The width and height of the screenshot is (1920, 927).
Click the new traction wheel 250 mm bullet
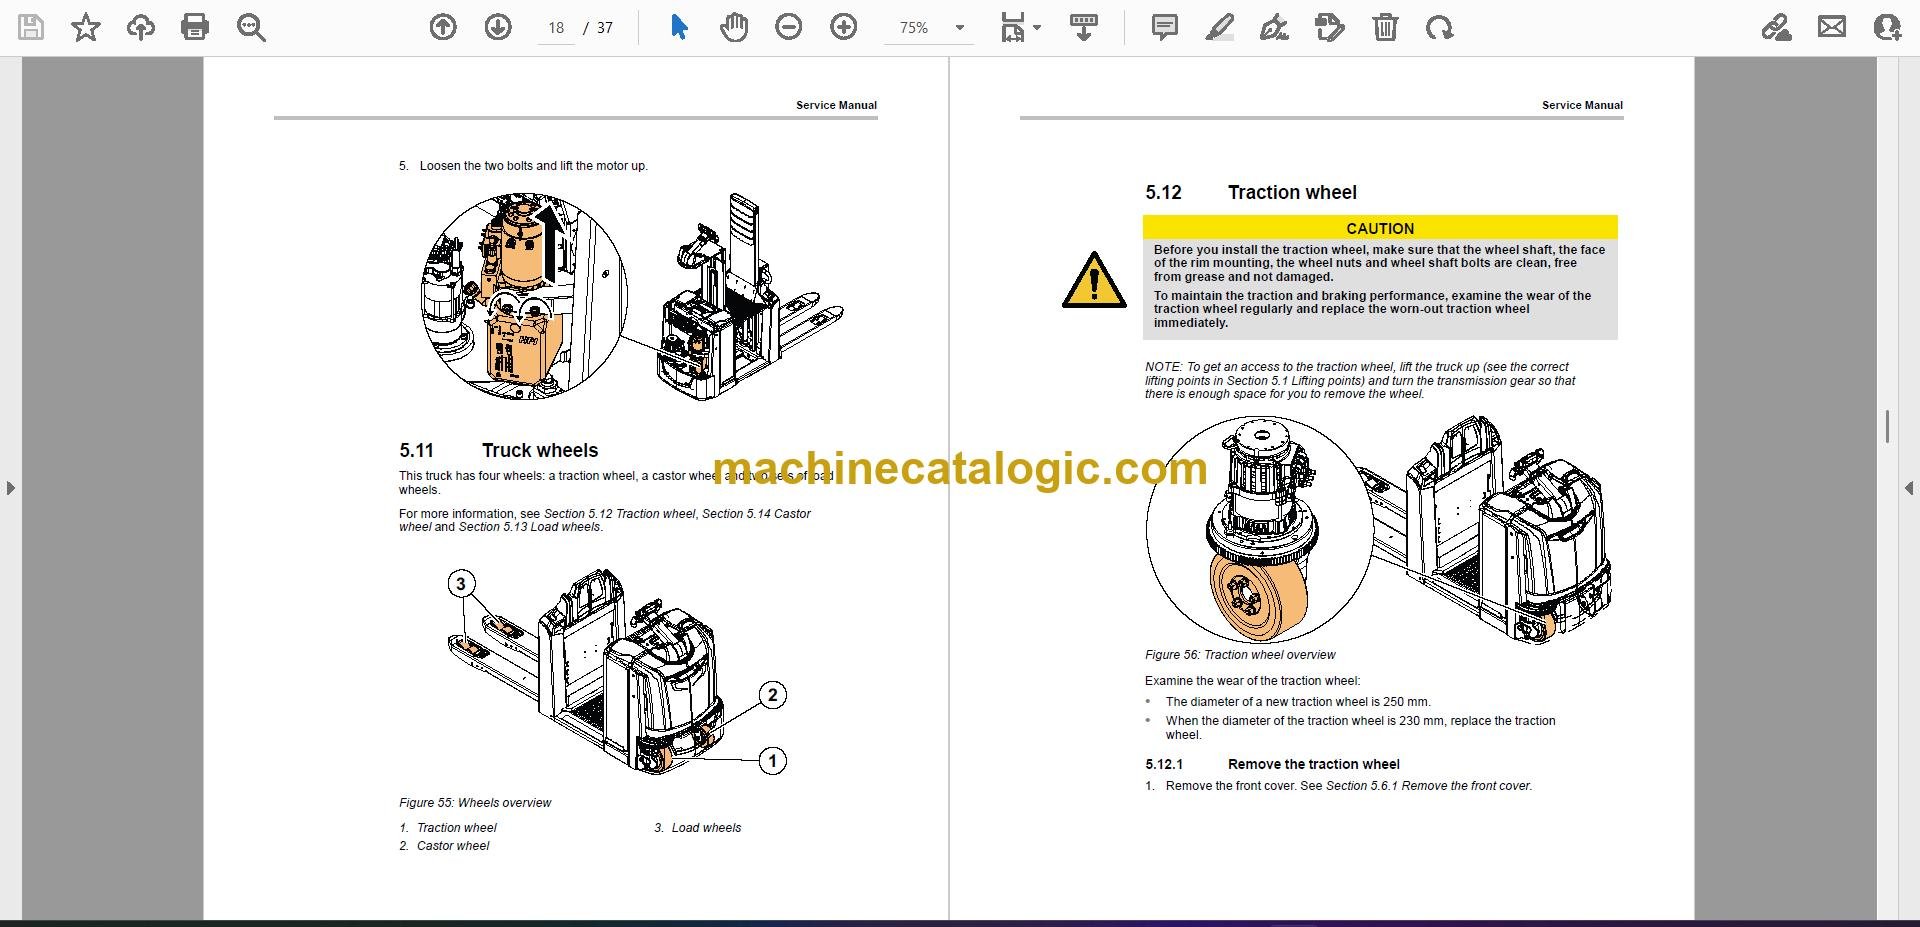point(1298,702)
